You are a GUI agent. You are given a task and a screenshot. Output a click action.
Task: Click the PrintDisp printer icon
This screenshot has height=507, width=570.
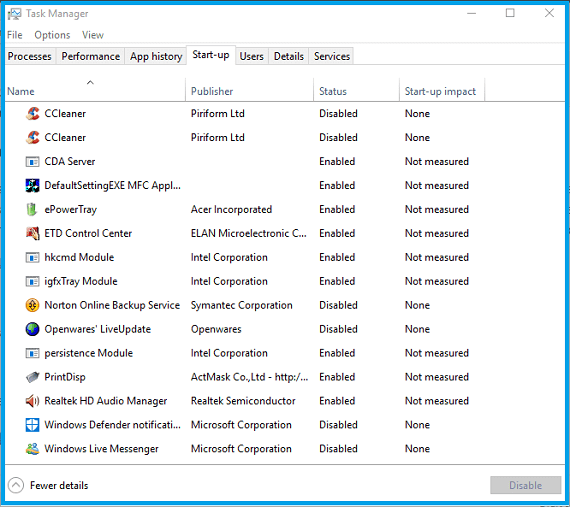(32, 377)
